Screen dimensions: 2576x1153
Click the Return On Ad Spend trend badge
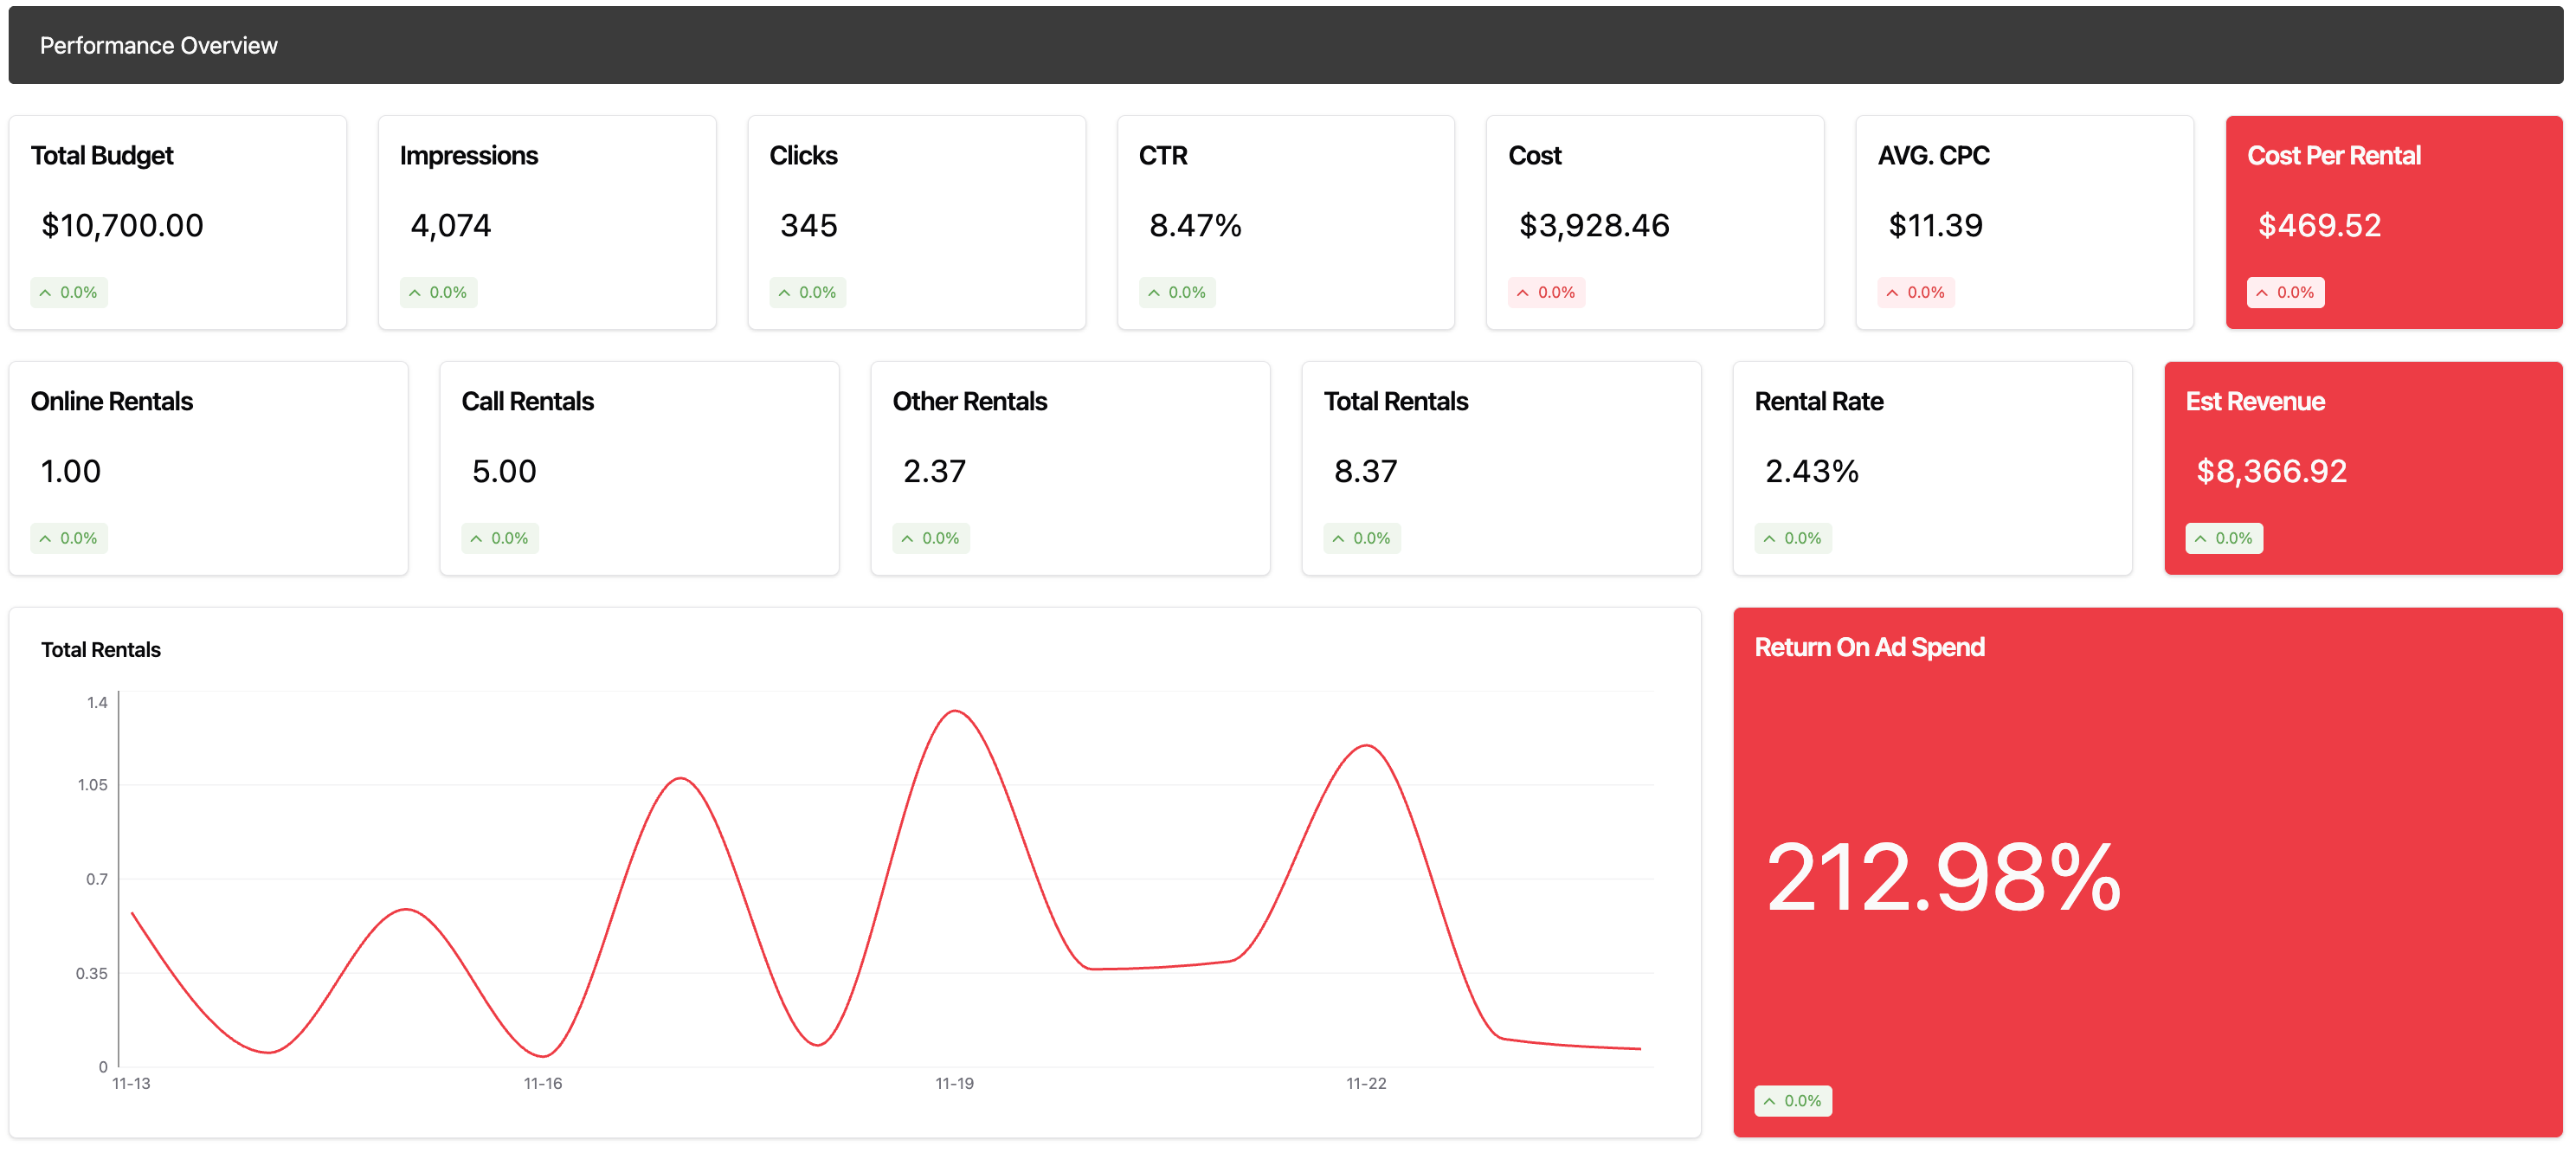click(x=1792, y=1100)
